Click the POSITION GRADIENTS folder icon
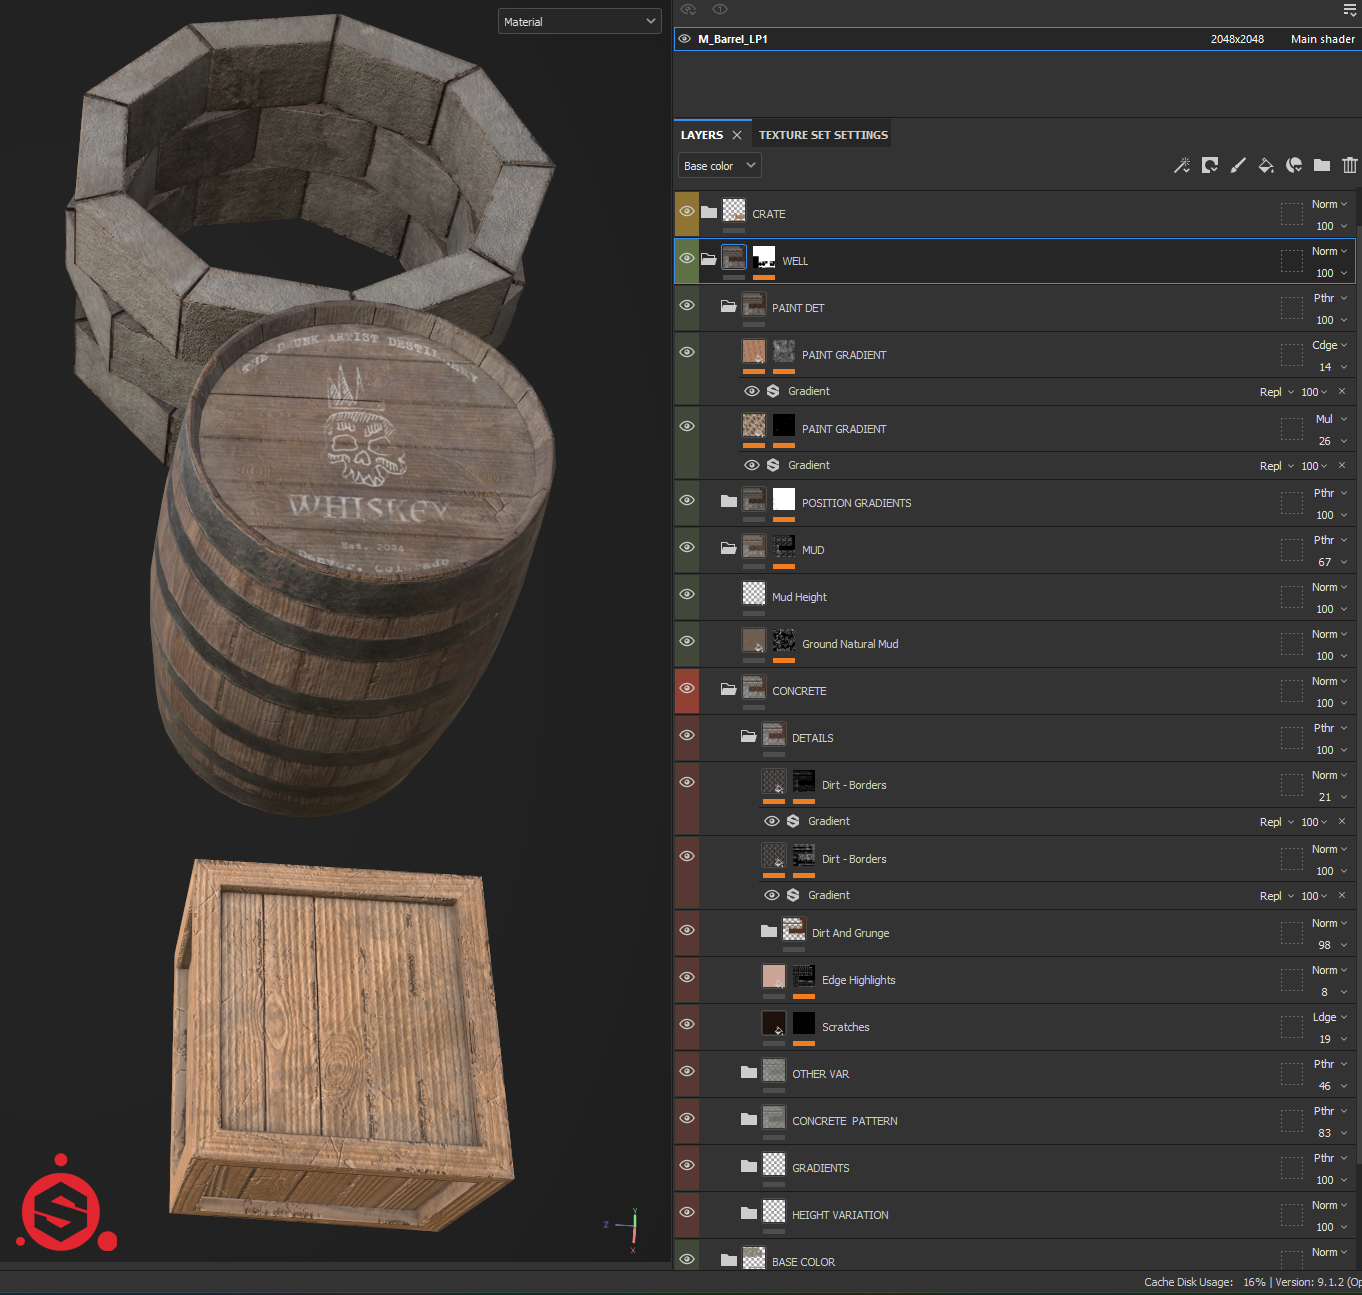The width and height of the screenshot is (1362, 1295). coord(729,501)
